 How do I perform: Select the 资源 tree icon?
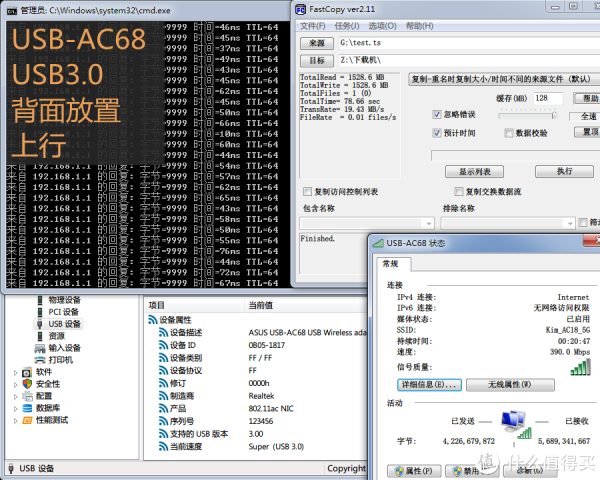point(40,336)
